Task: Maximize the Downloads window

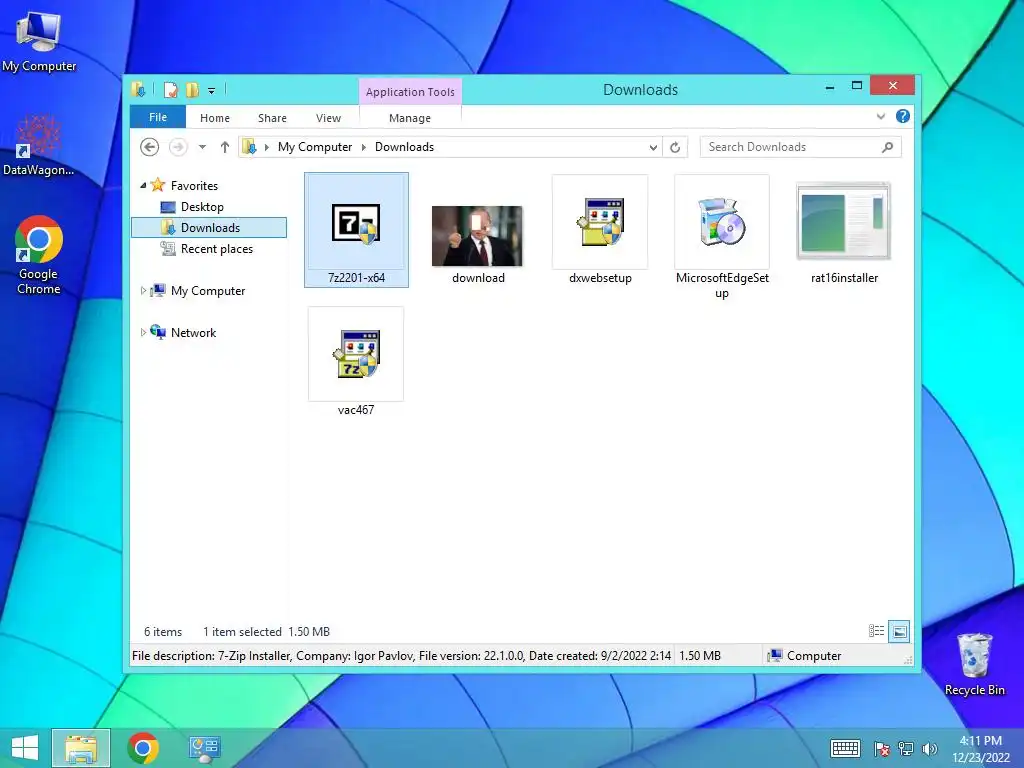Action: click(857, 86)
